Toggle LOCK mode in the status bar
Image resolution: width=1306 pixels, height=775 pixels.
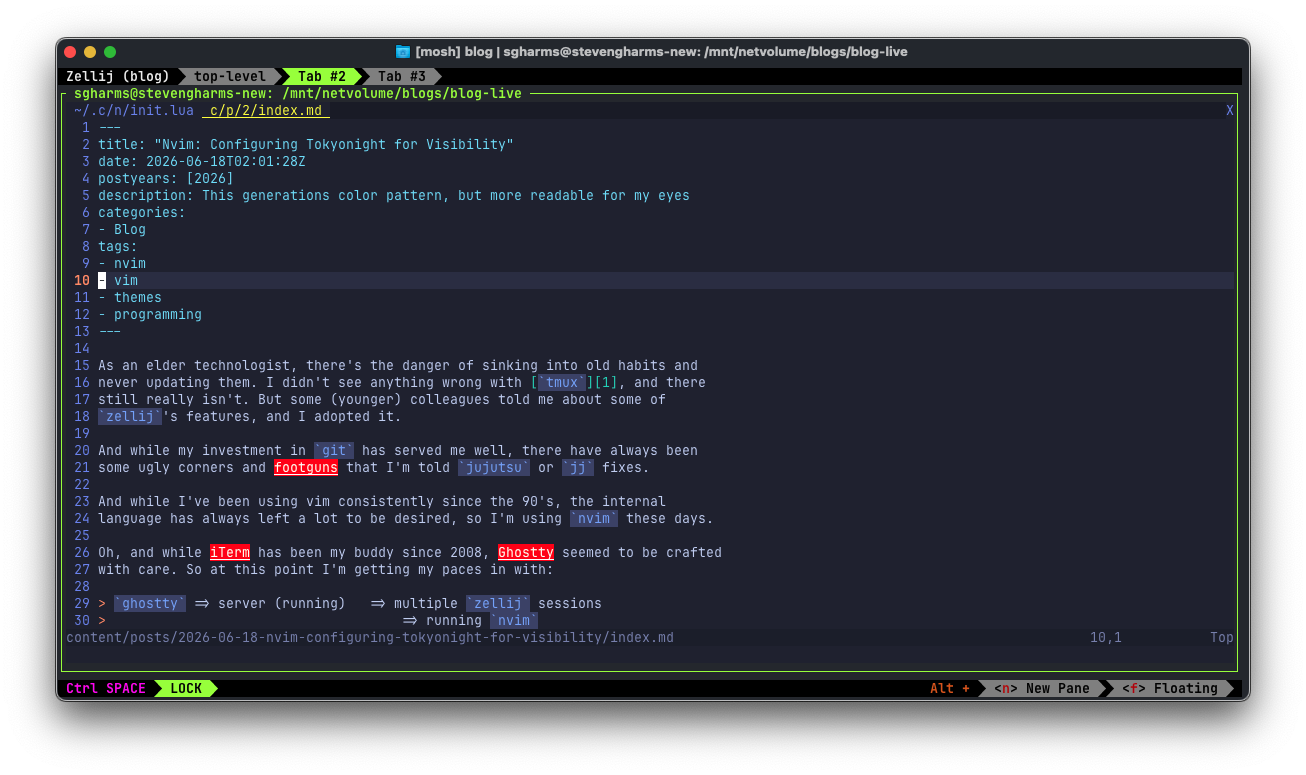(186, 688)
